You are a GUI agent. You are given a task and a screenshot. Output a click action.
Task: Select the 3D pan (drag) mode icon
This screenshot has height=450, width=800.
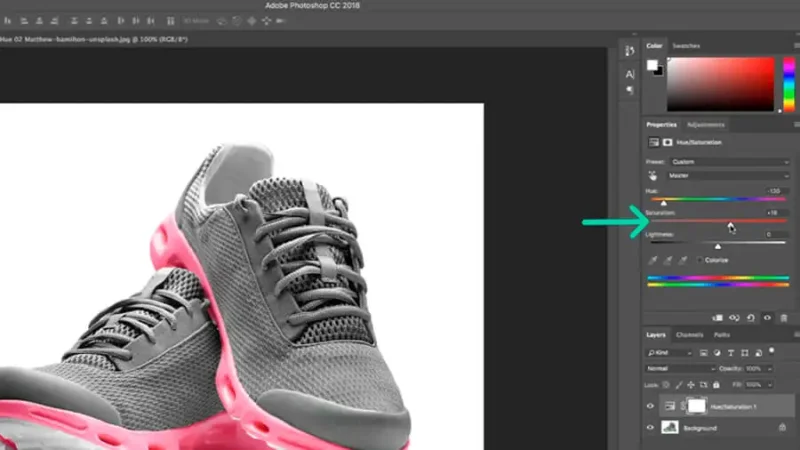tap(252, 21)
